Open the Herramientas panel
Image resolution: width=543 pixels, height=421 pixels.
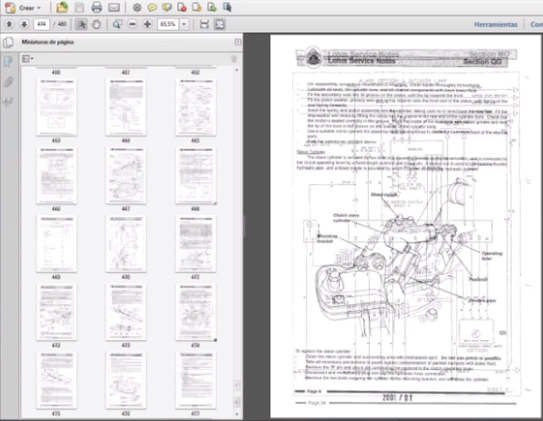tap(496, 24)
